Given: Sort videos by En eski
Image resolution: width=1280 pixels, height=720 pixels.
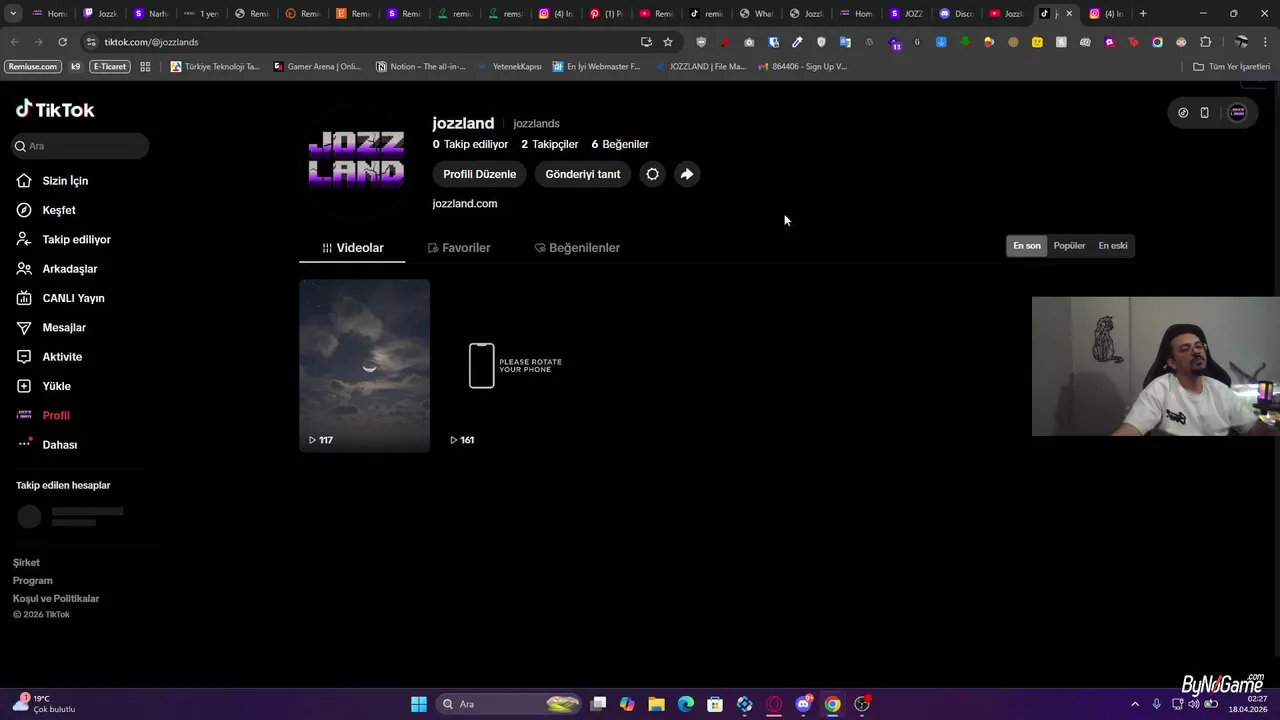Looking at the screenshot, I should coord(1113,246).
